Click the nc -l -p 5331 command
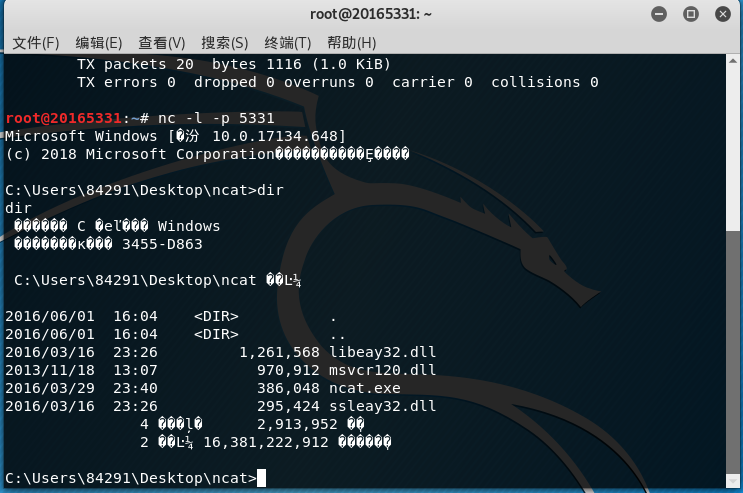743x493 pixels. point(216,118)
